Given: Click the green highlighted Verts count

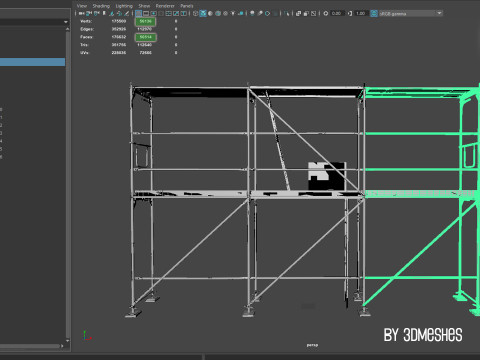Looking at the screenshot, I should tap(145, 21).
